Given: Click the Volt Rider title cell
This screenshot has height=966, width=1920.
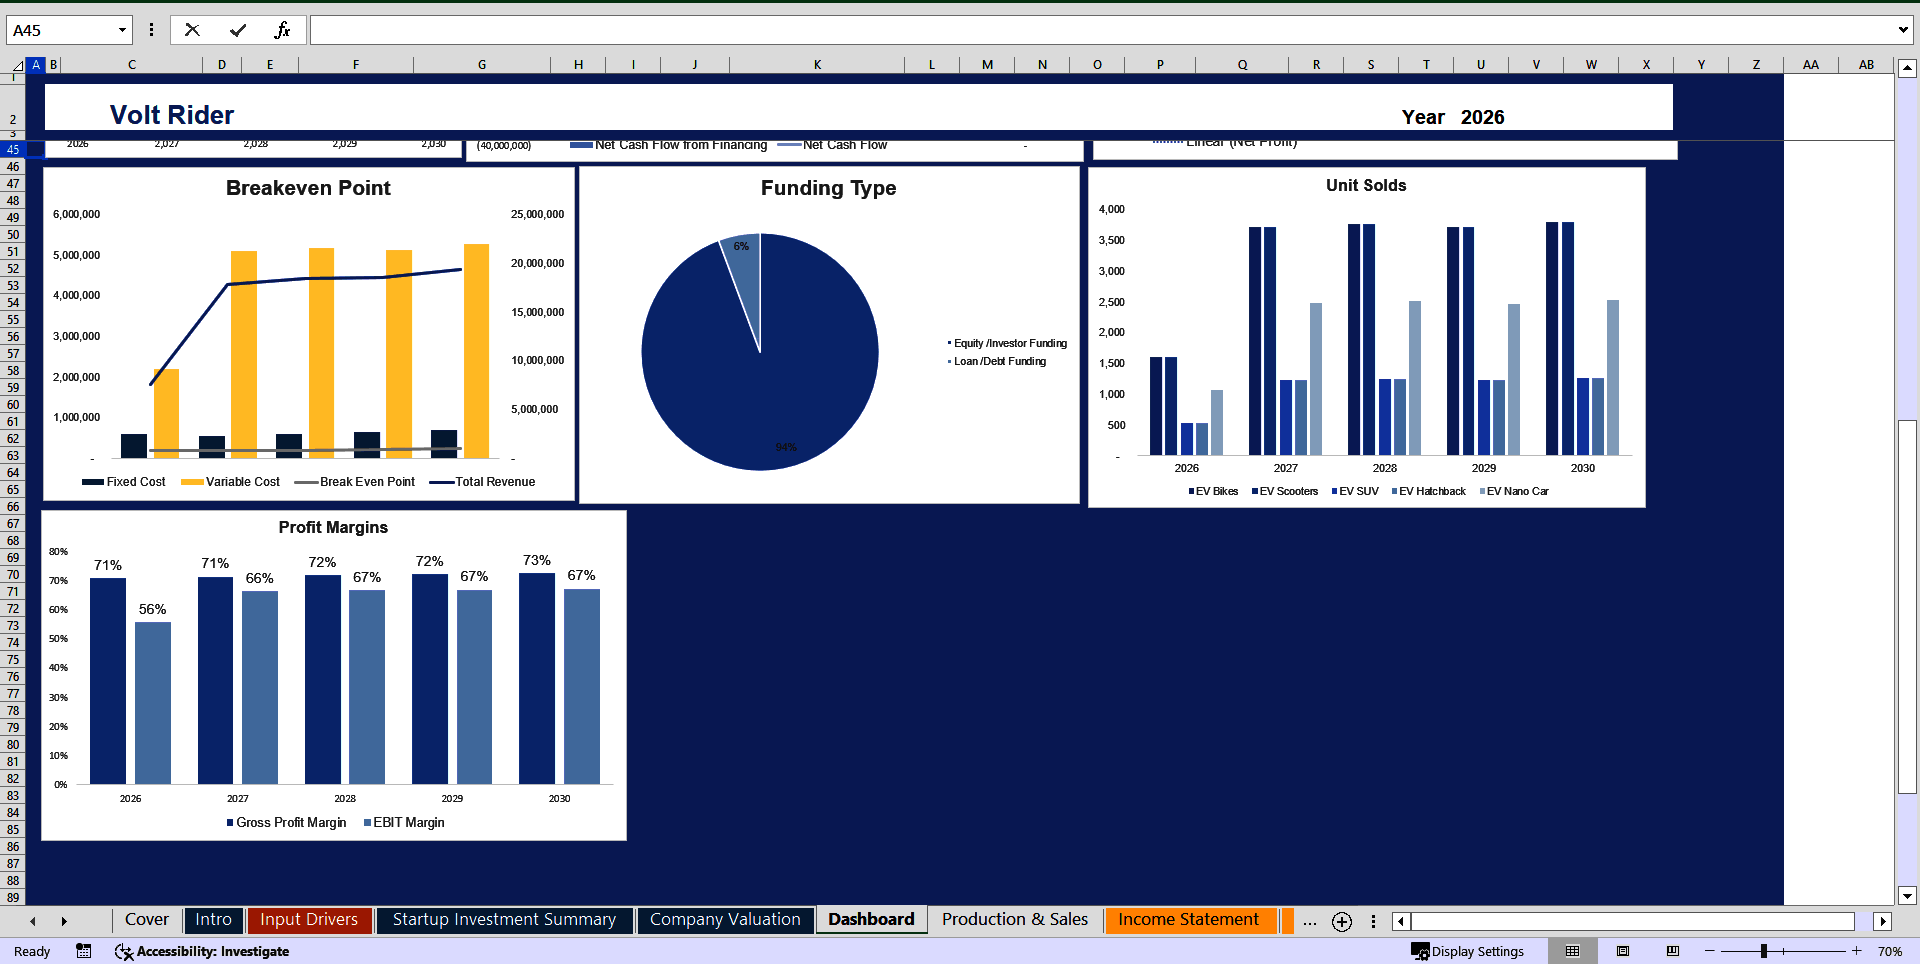Looking at the screenshot, I should tap(172, 115).
